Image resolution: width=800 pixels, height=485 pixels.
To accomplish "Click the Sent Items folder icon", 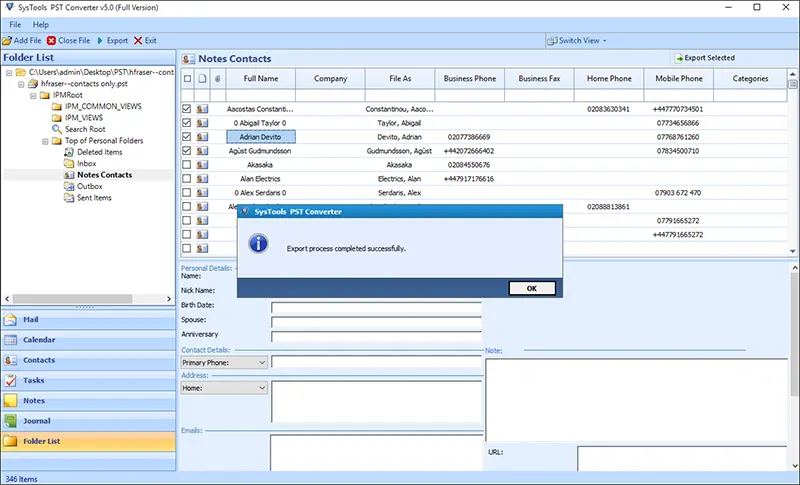I will (x=69, y=197).
